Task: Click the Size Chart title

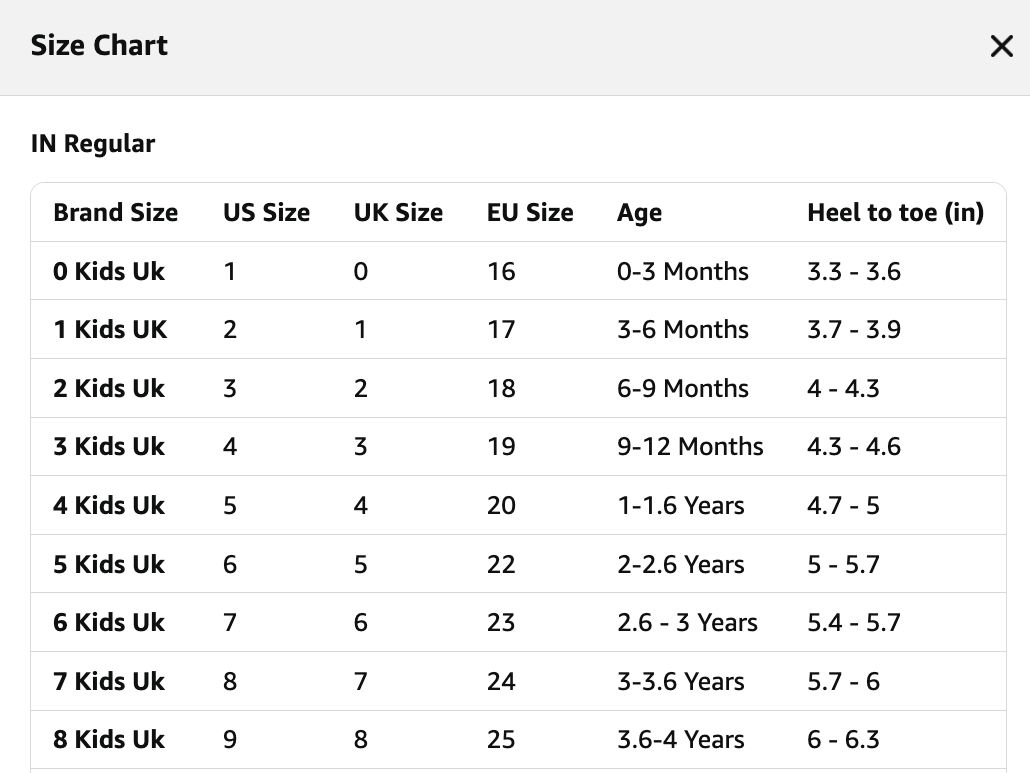Action: pos(99,46)
